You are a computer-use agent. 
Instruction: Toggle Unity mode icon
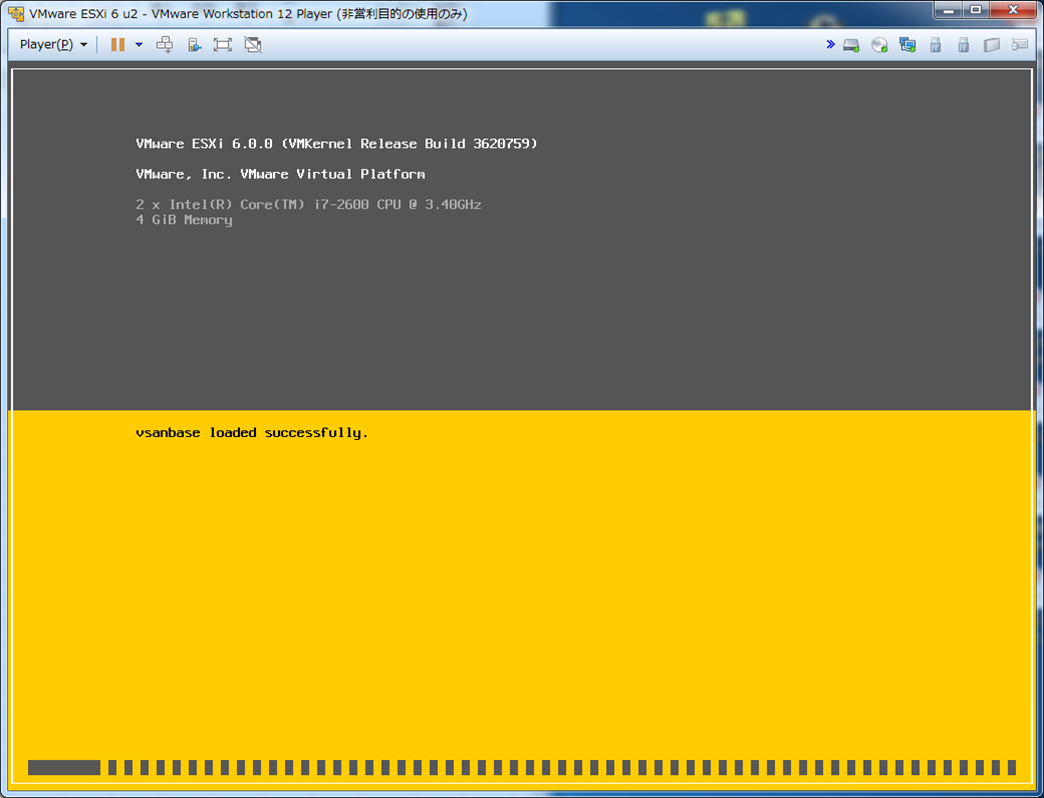pyautogui.click(x=252, y=45)
